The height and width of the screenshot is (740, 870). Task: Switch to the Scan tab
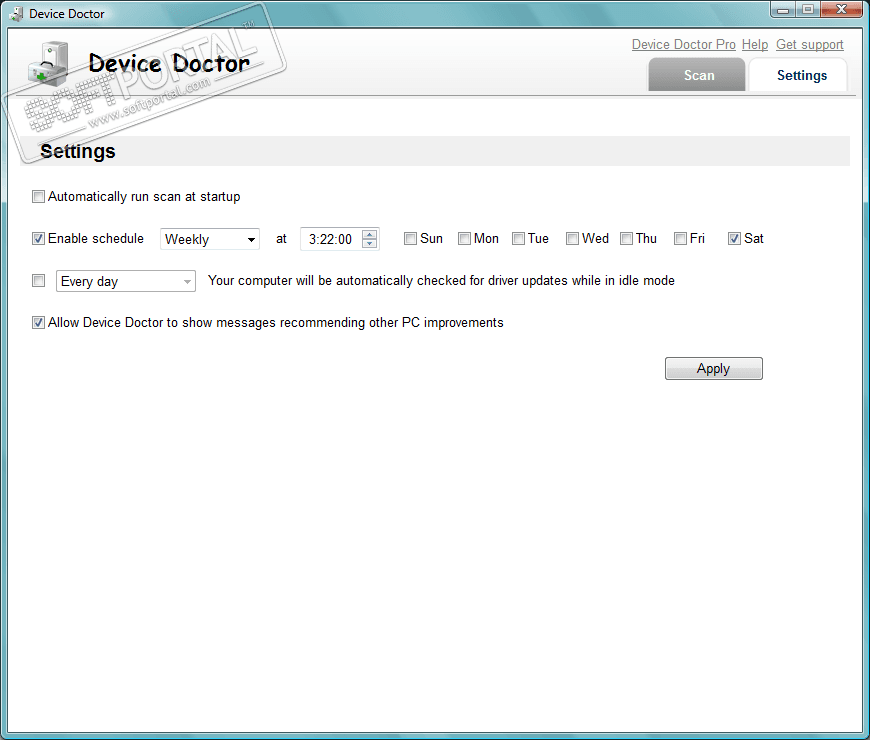697,75
